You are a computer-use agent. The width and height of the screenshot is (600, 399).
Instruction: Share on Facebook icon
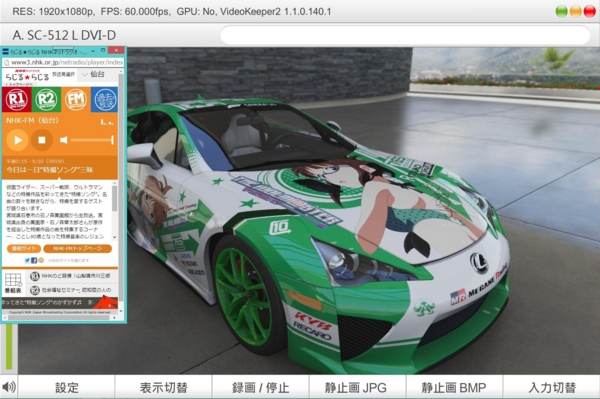34,261
